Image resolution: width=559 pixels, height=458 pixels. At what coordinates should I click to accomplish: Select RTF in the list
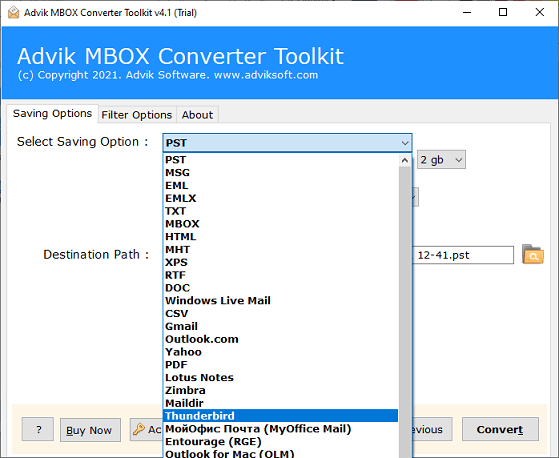click(x=281, y=275)
